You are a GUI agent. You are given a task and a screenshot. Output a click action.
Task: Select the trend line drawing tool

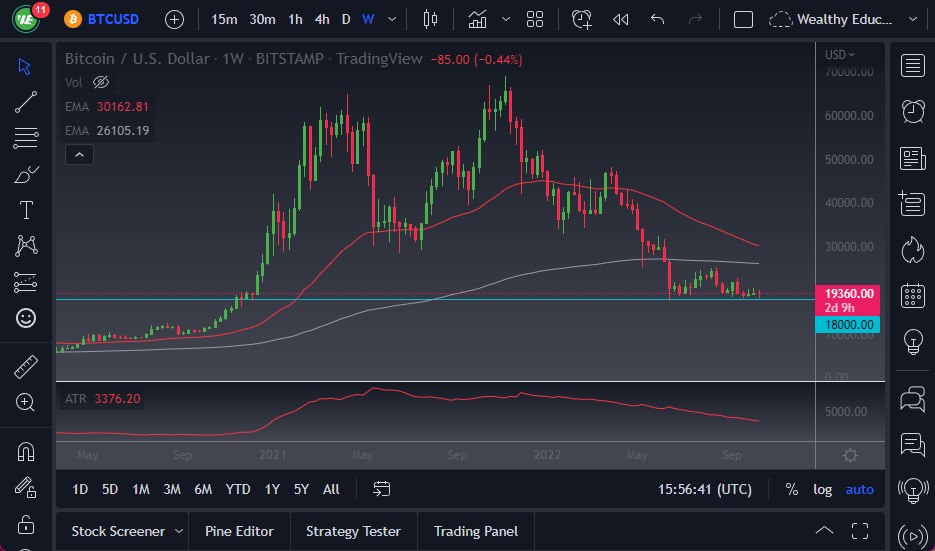[26, 101]
